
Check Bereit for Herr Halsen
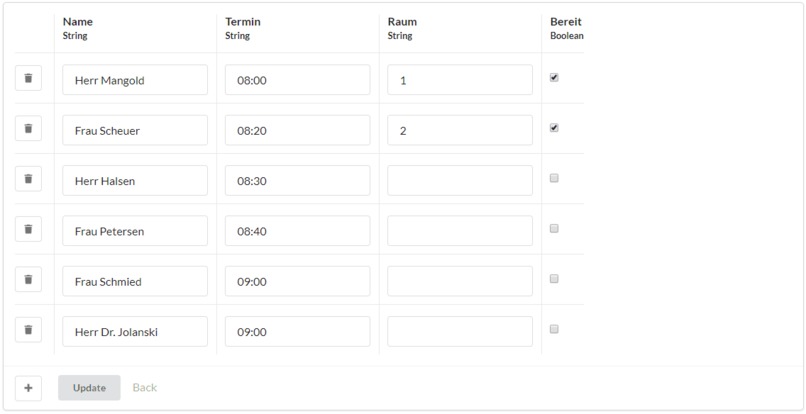point(554,178)
